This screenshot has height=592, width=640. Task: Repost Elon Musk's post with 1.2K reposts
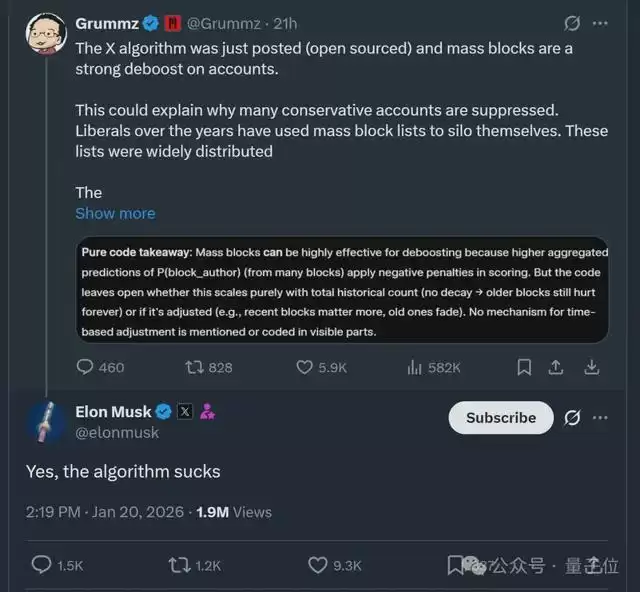point(180,565)
